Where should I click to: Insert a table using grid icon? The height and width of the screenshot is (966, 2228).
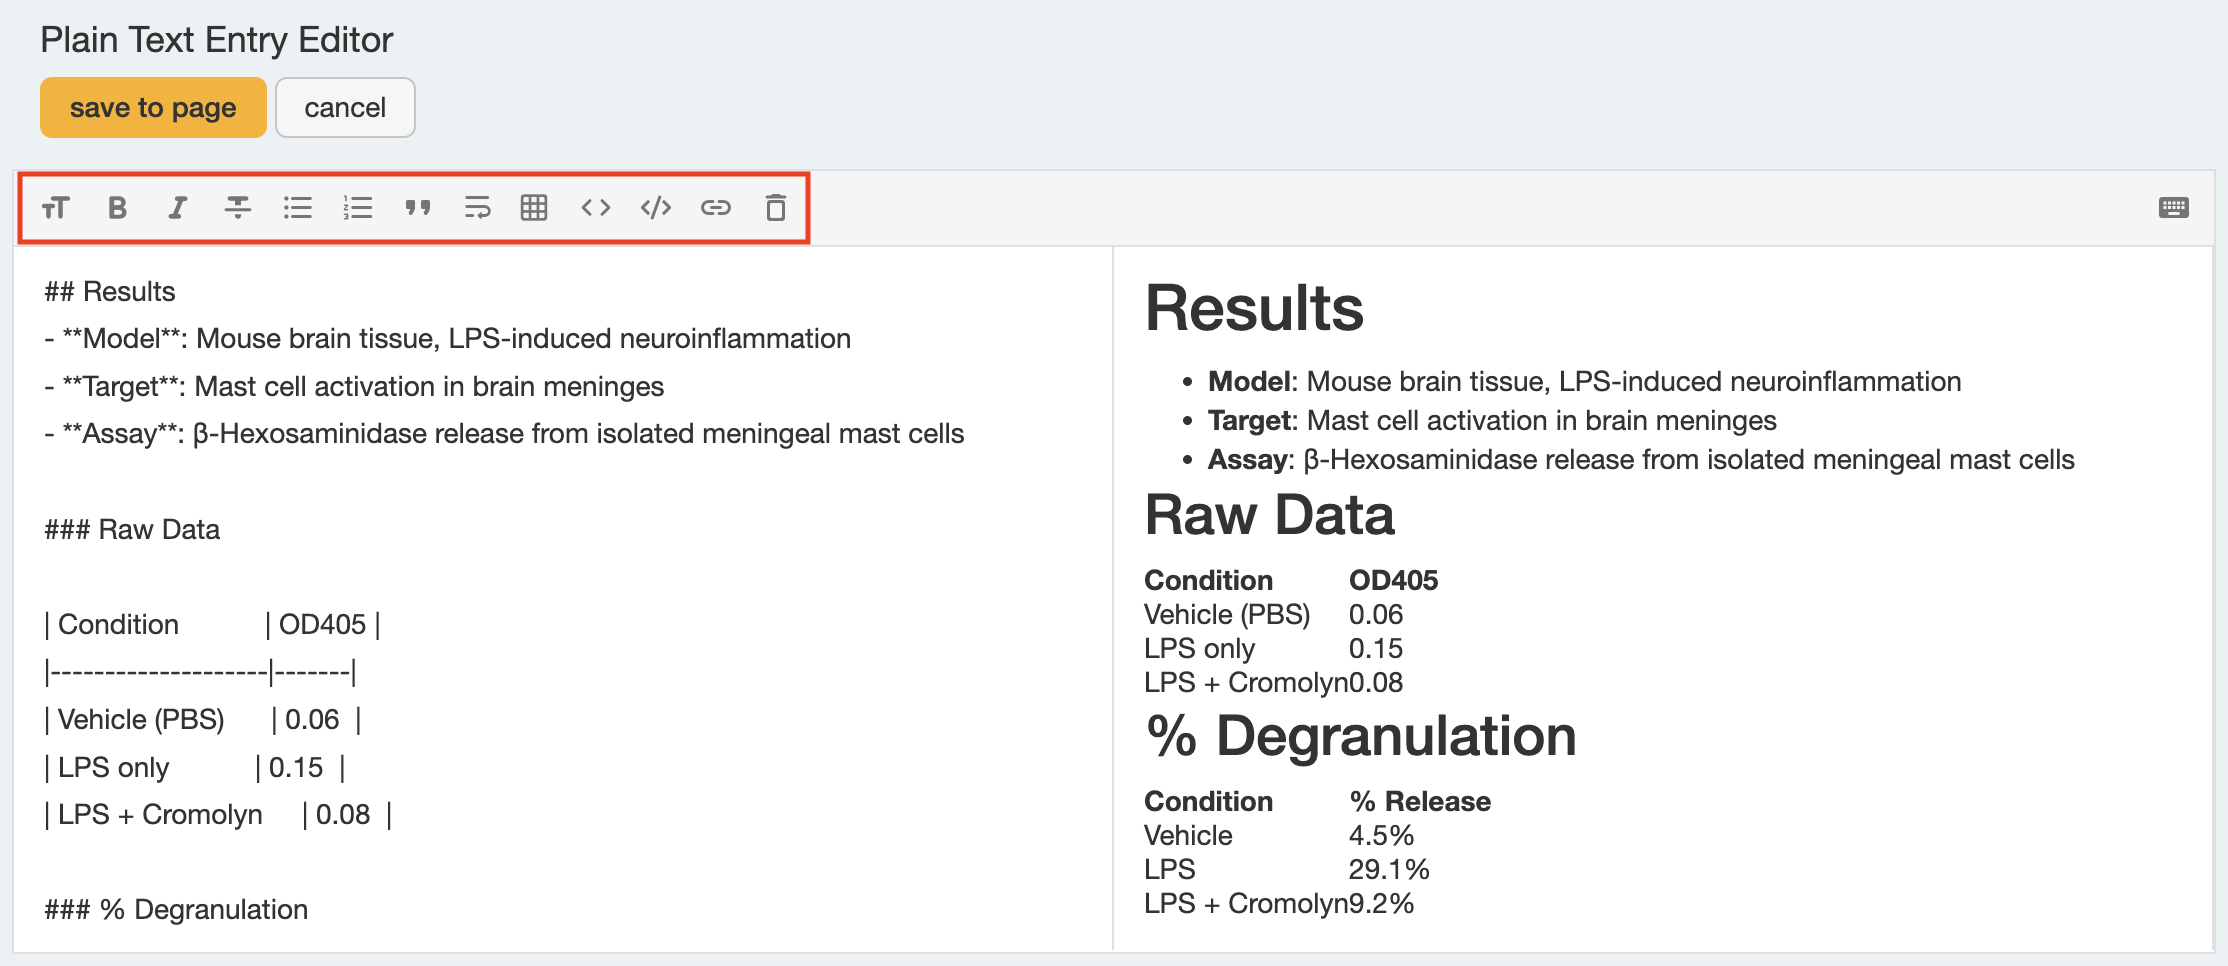534,208
